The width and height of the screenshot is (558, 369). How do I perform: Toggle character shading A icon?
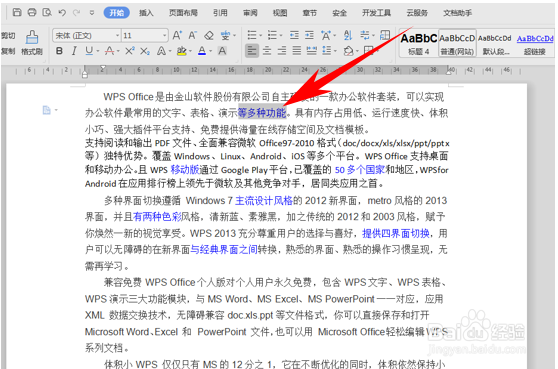click(x=222, y=51)
